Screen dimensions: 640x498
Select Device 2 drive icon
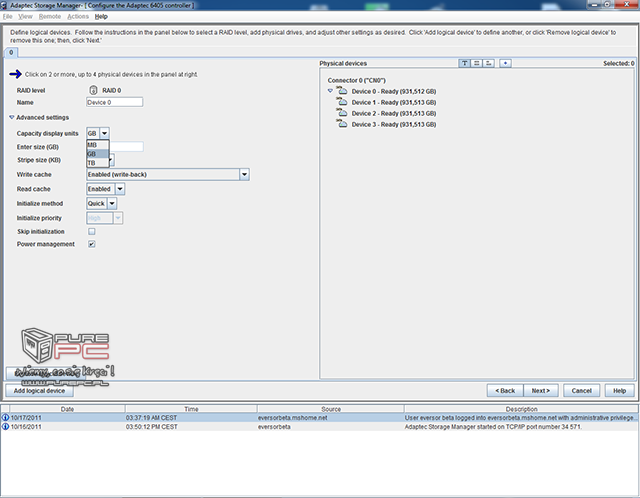point(342,113)
